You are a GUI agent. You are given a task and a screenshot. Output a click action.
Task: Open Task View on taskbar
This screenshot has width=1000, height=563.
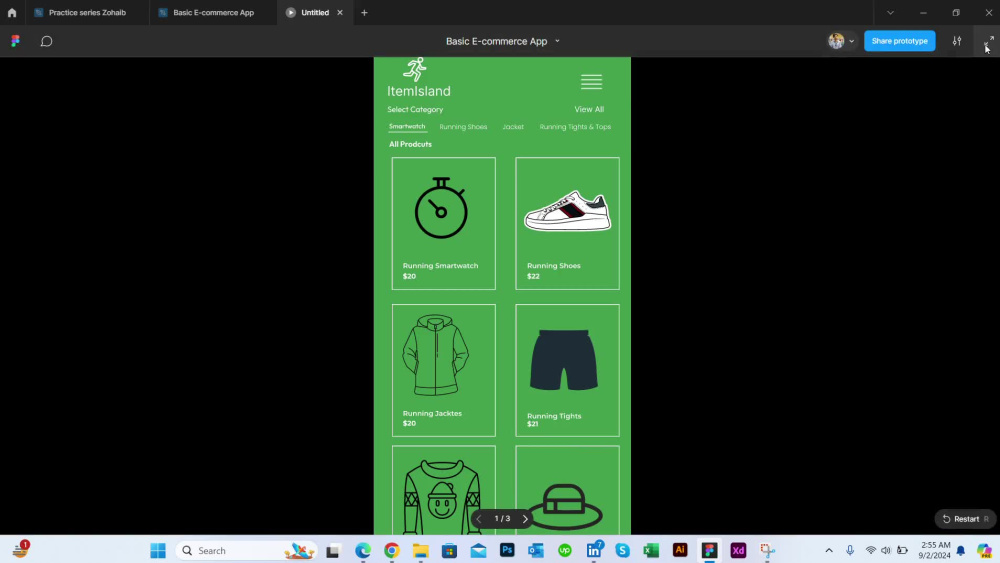[x=333, y=550]
